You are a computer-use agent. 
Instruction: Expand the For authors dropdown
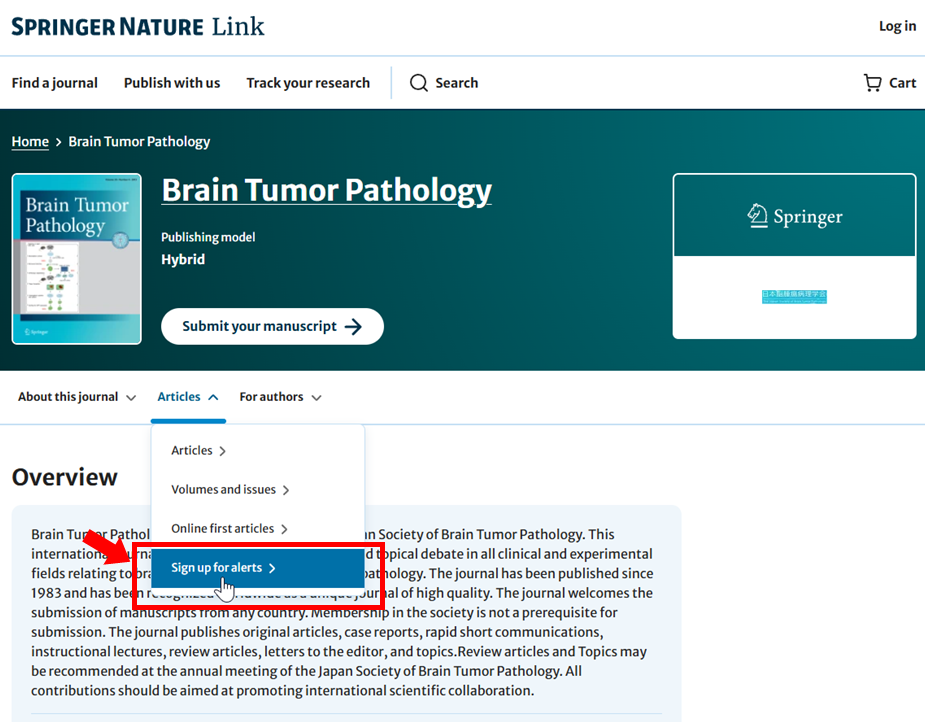(x=280, y=397)
